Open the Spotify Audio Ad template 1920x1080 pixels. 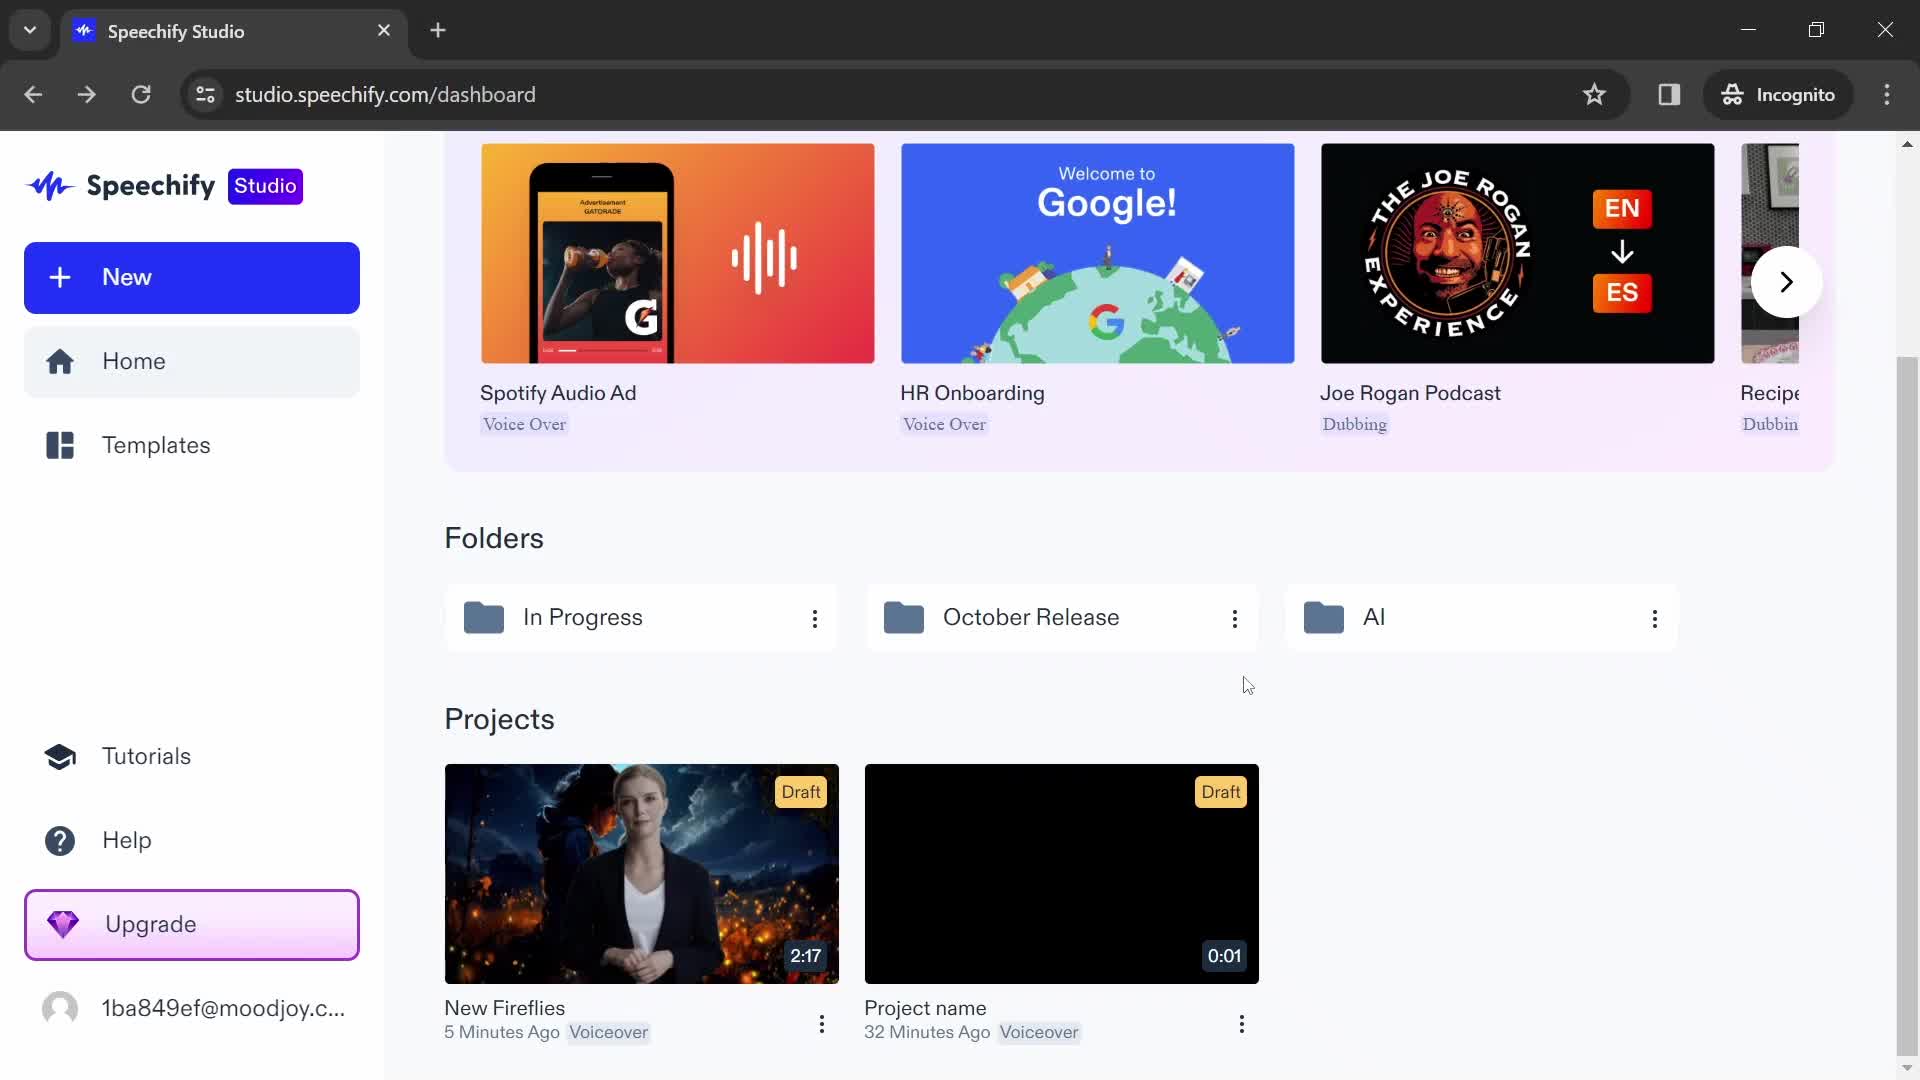tap(678, 253)
